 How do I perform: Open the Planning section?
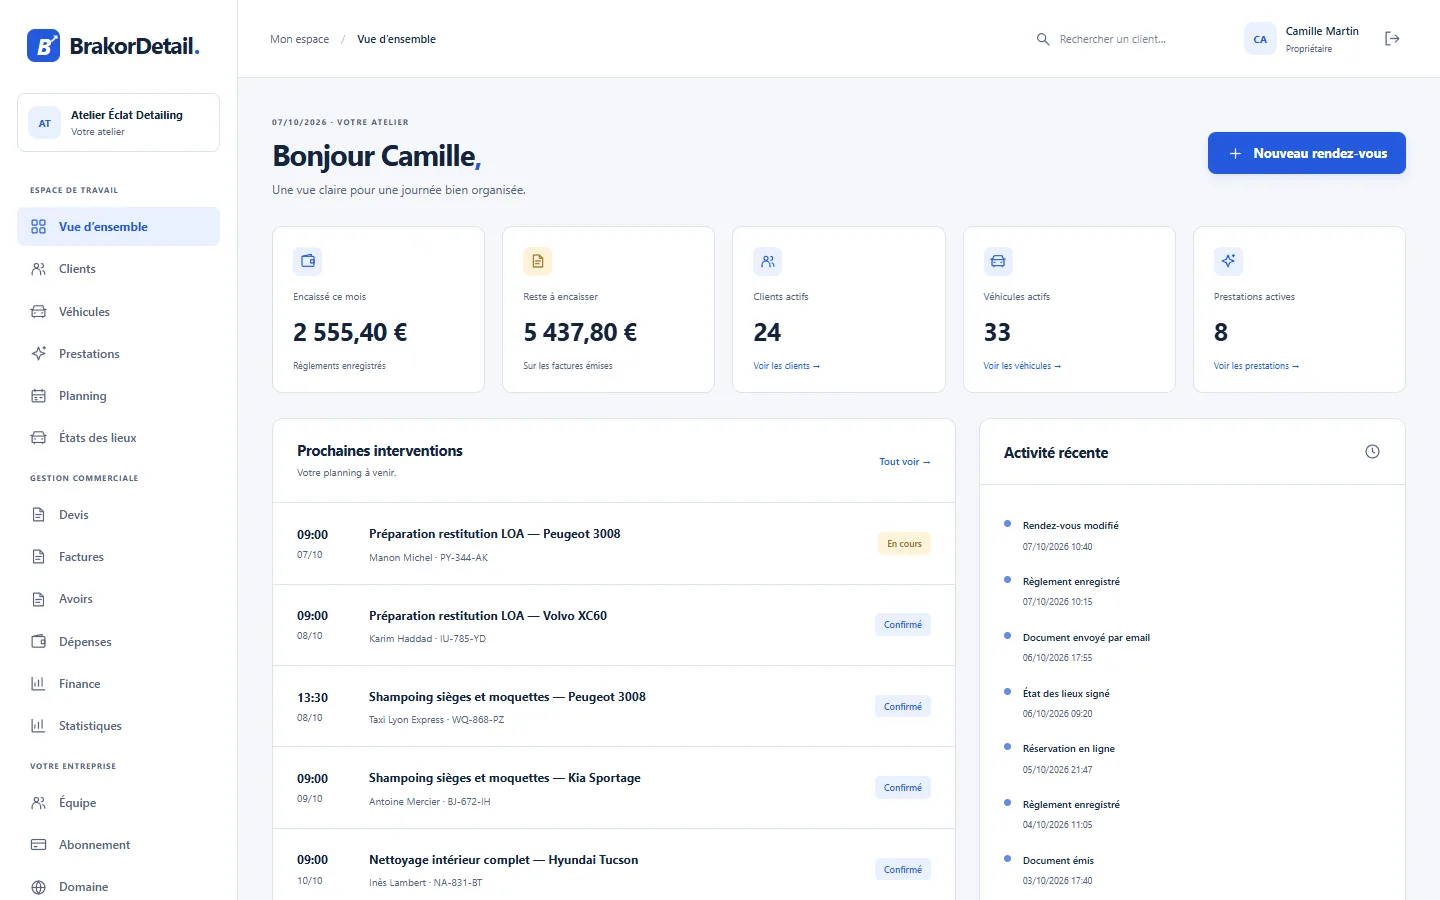(x=118, y=396)
